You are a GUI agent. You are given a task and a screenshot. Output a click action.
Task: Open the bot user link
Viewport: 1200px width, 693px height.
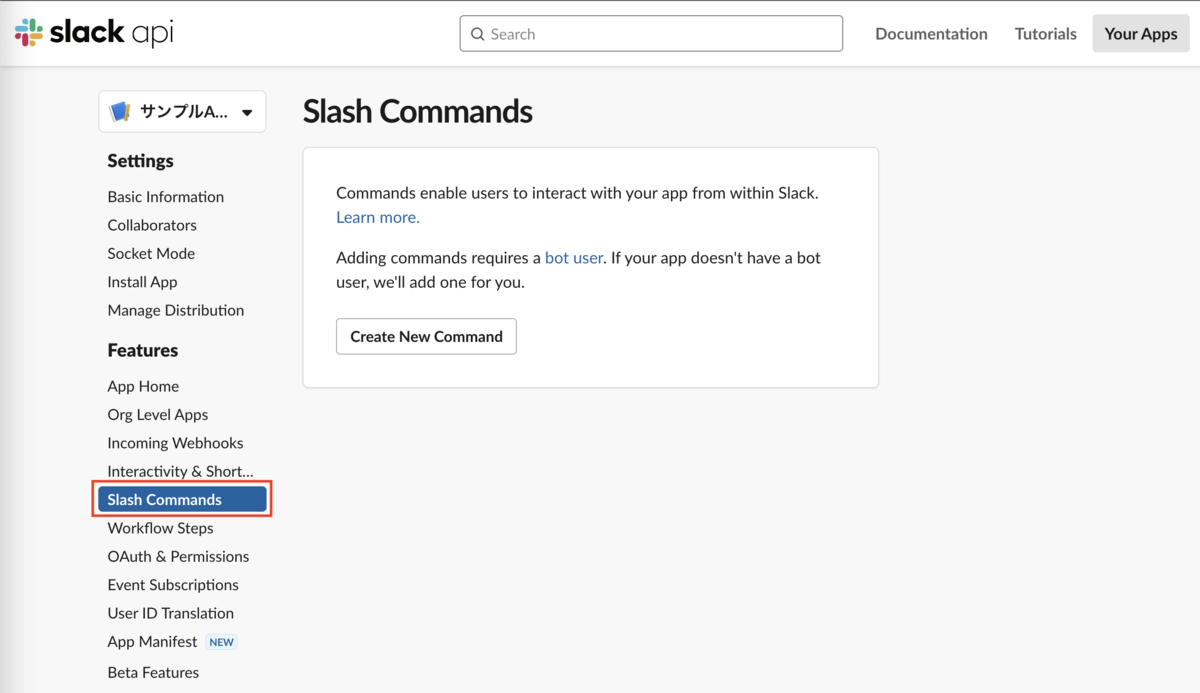click(574, 257)
